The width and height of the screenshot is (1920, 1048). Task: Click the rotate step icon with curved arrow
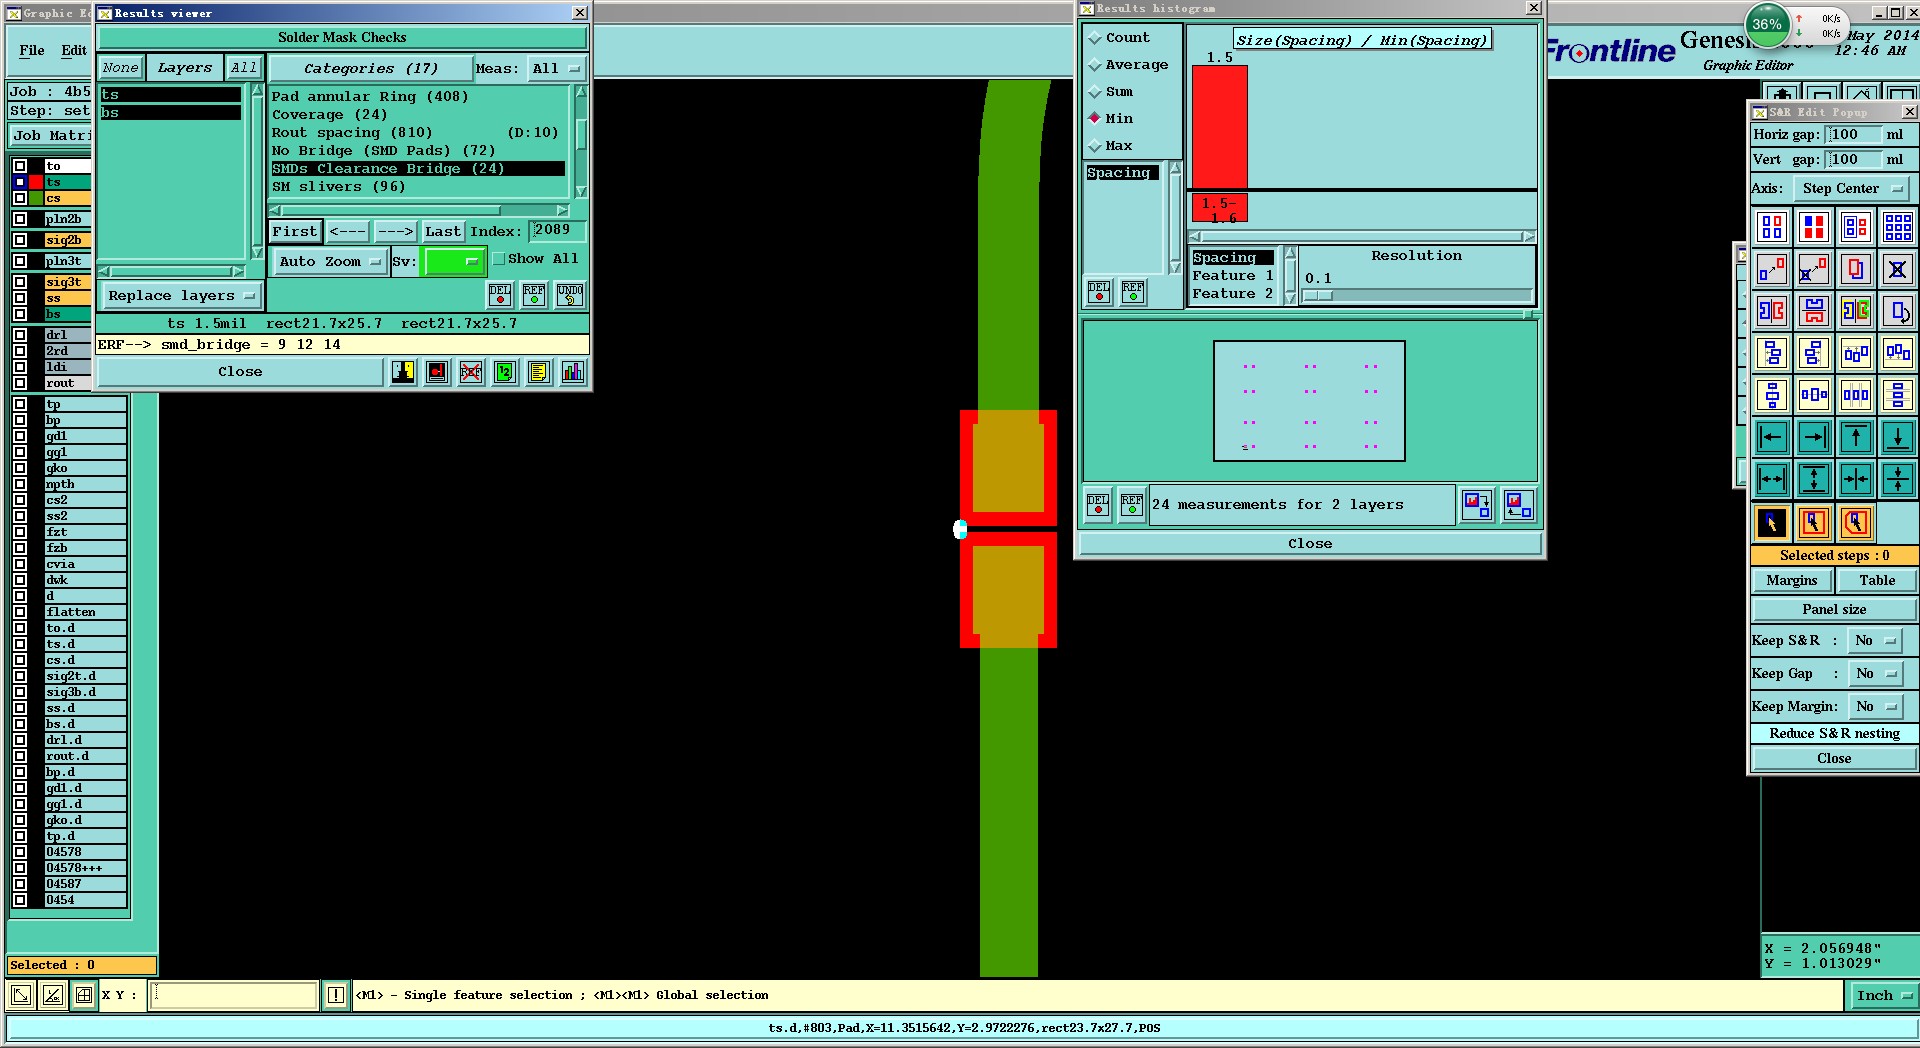point(1898,311)
